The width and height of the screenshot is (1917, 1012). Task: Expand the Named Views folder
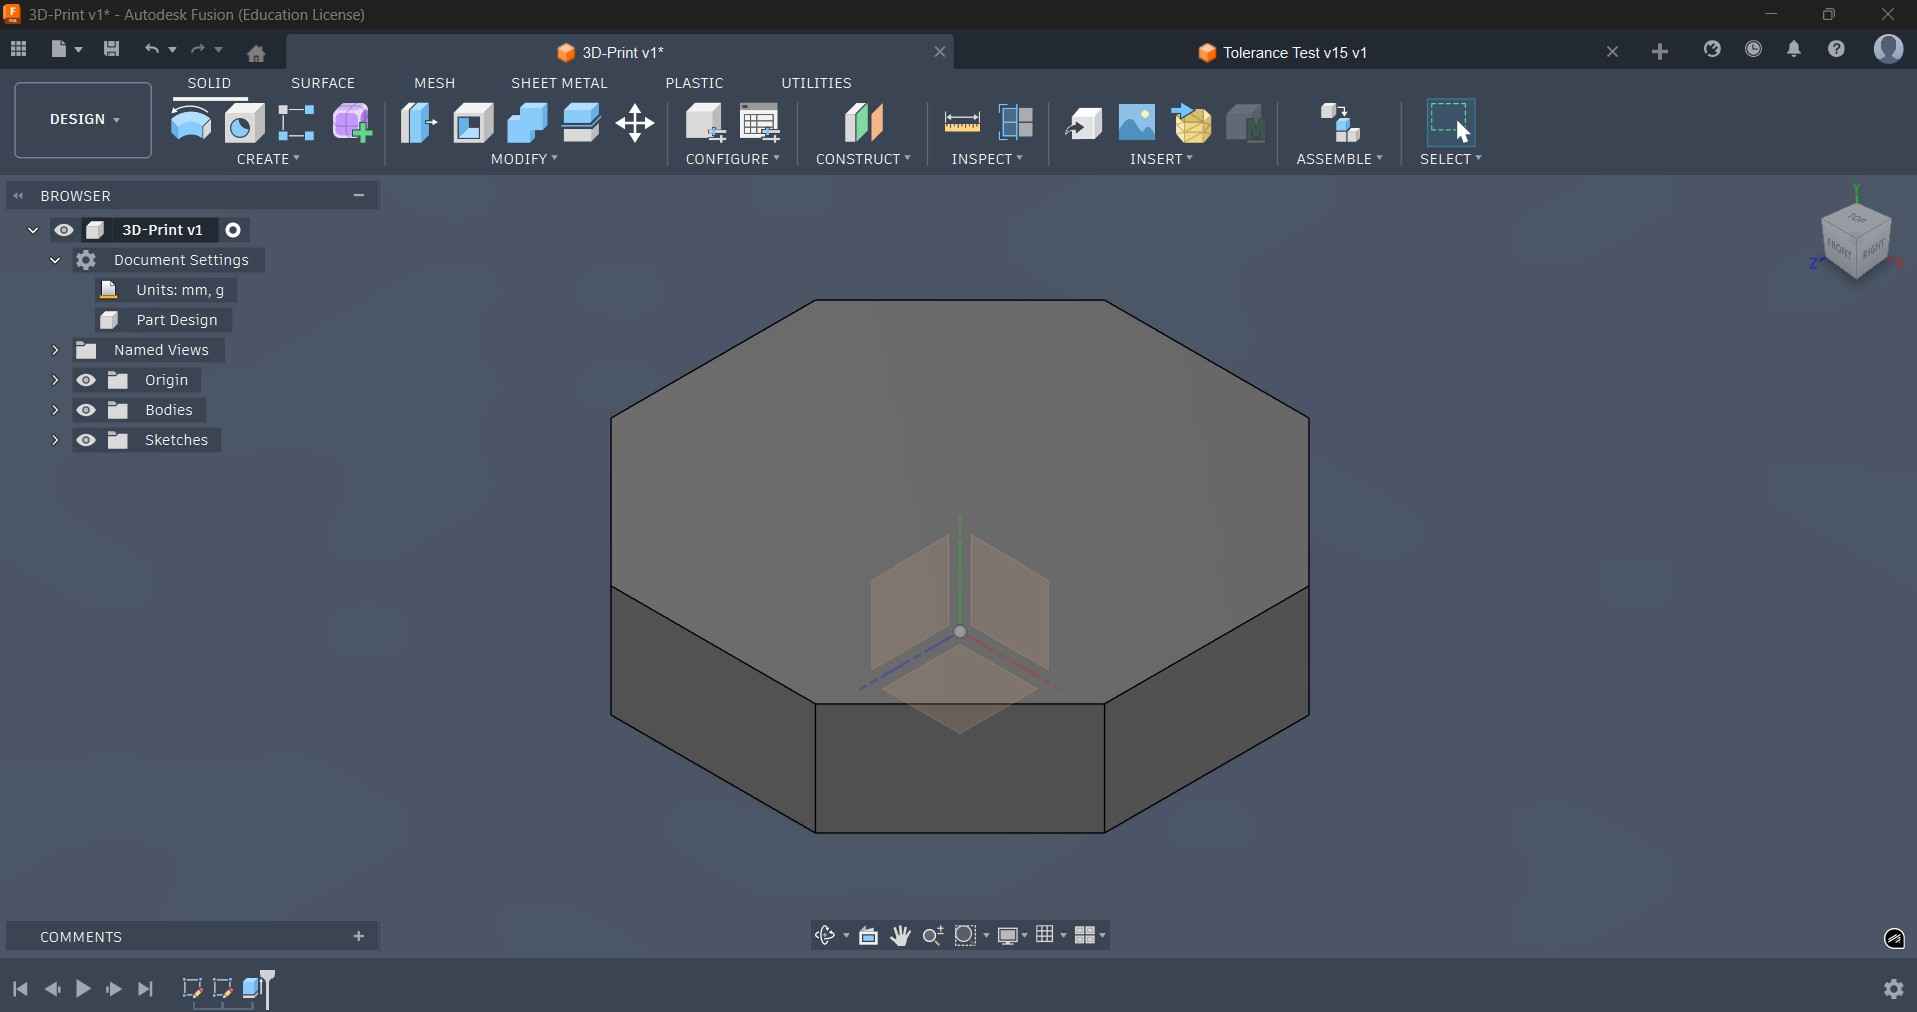tap(55, 350)
